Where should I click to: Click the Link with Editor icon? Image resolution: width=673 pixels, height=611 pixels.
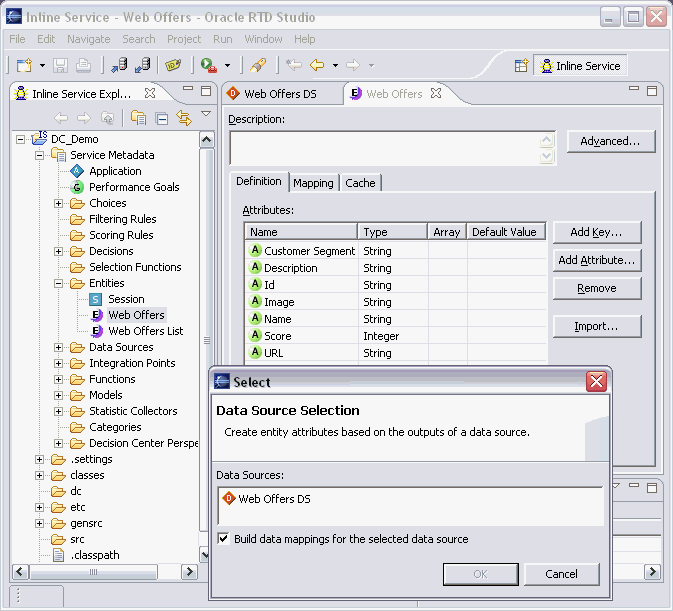coord(184,118)
